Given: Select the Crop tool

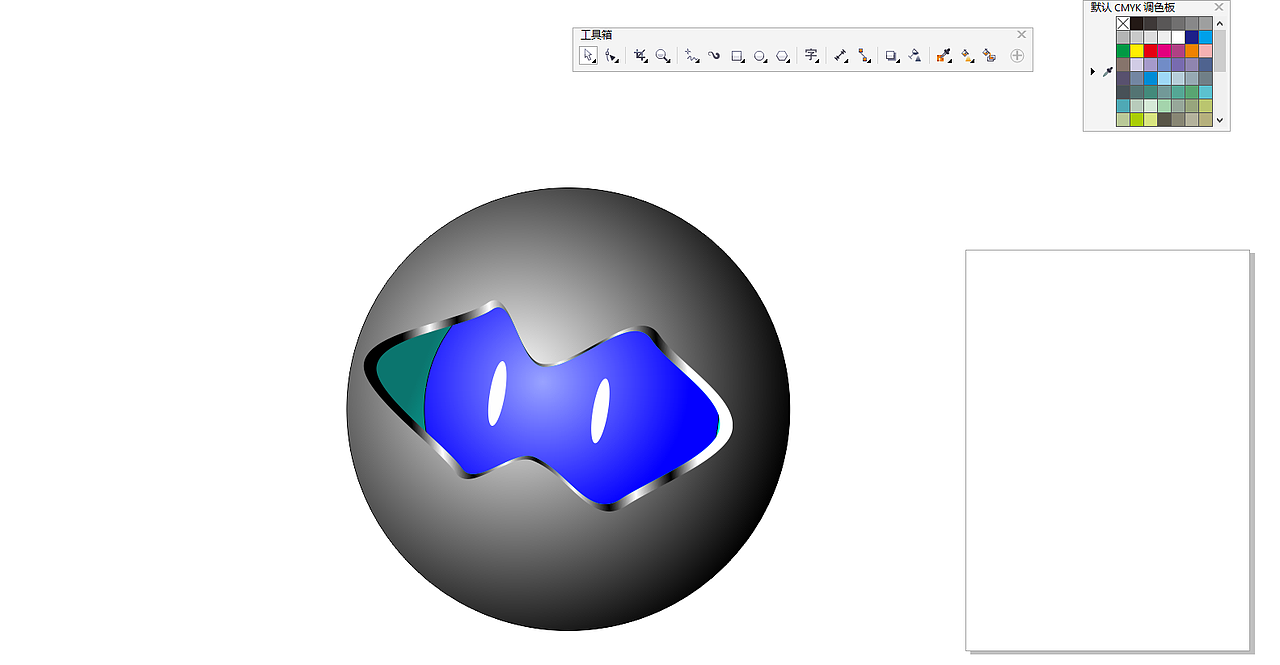Looking at the screenshot, I should coord(640,56).
